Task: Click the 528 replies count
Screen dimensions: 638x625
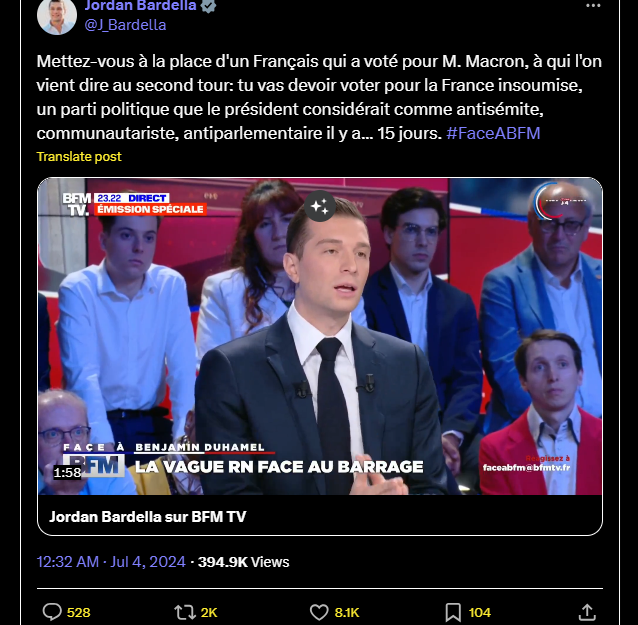Action: [x=79, y=612]
